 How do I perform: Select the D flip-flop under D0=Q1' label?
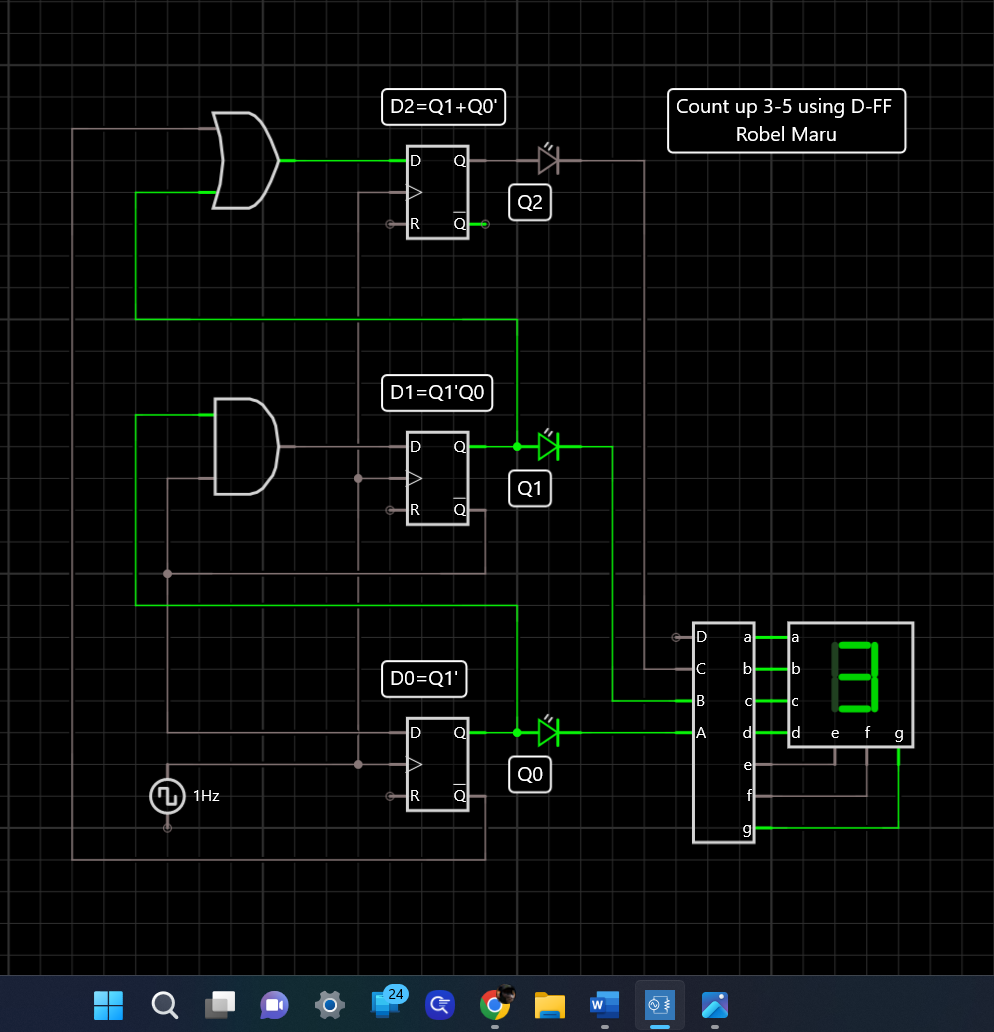[437, 764]
